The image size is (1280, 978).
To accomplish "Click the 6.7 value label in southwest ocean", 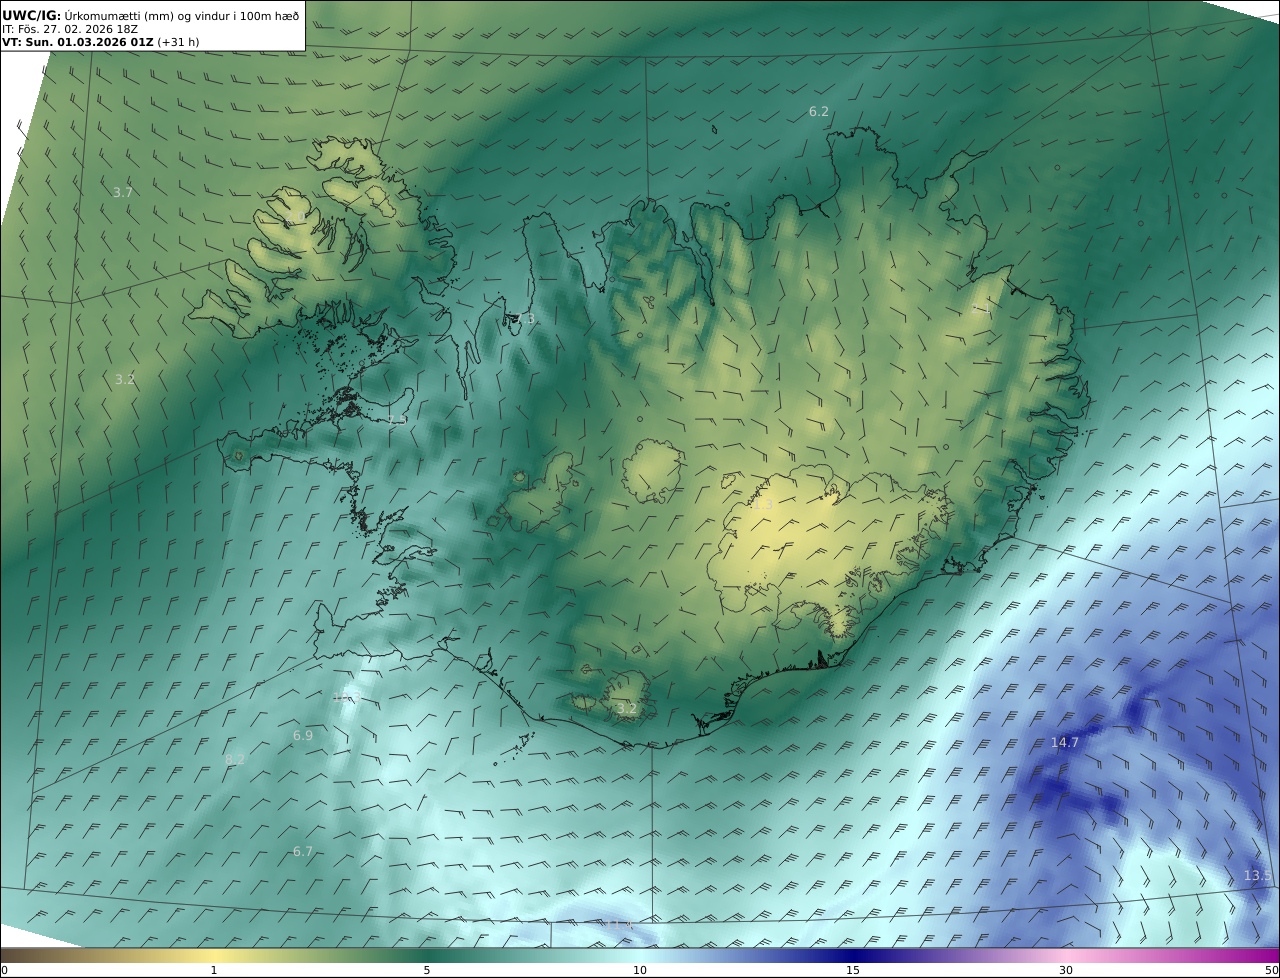I will (303, 852).
